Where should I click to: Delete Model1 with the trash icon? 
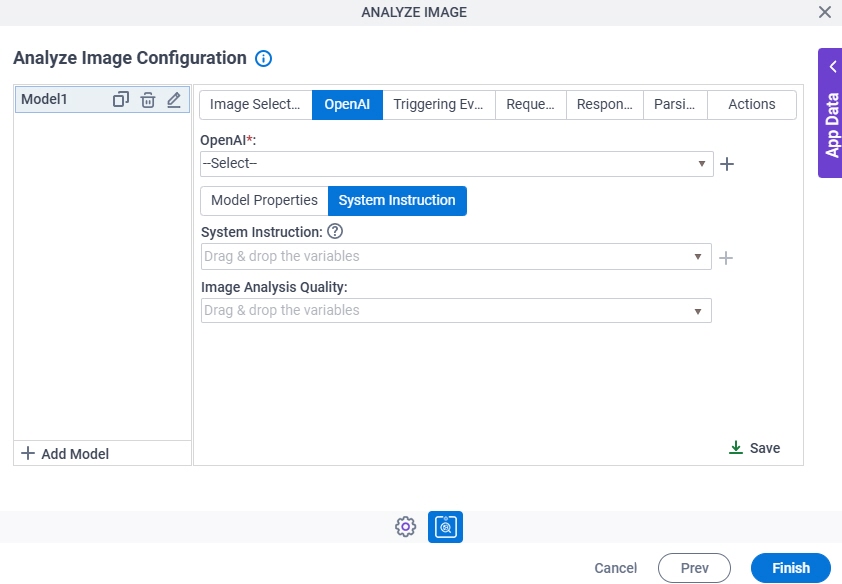[148, 100]
